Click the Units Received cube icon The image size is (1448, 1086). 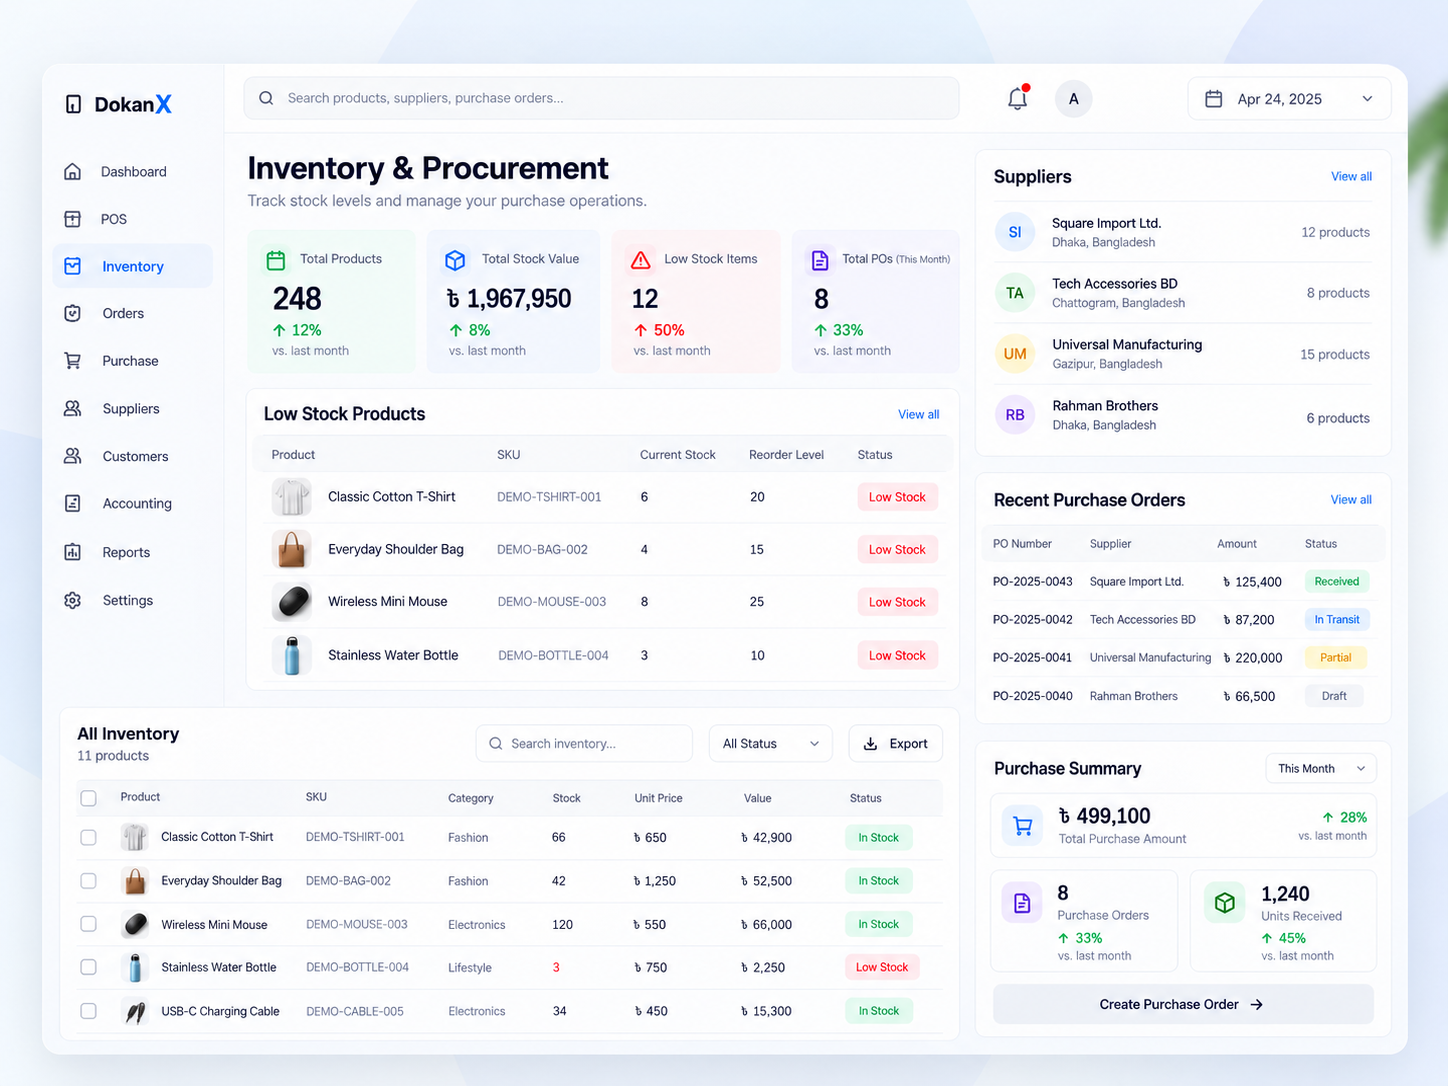click(1225, 903)
